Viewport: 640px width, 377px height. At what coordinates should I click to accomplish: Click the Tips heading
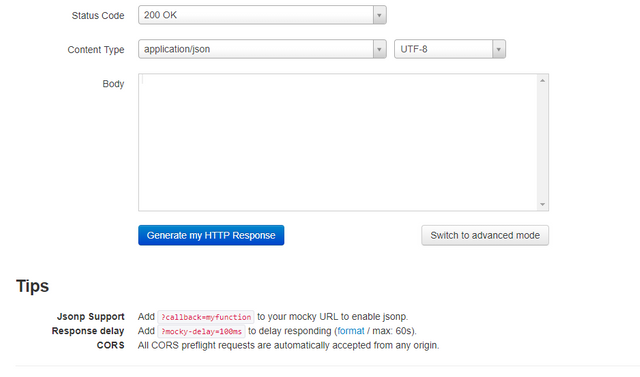tap(33, 286)
